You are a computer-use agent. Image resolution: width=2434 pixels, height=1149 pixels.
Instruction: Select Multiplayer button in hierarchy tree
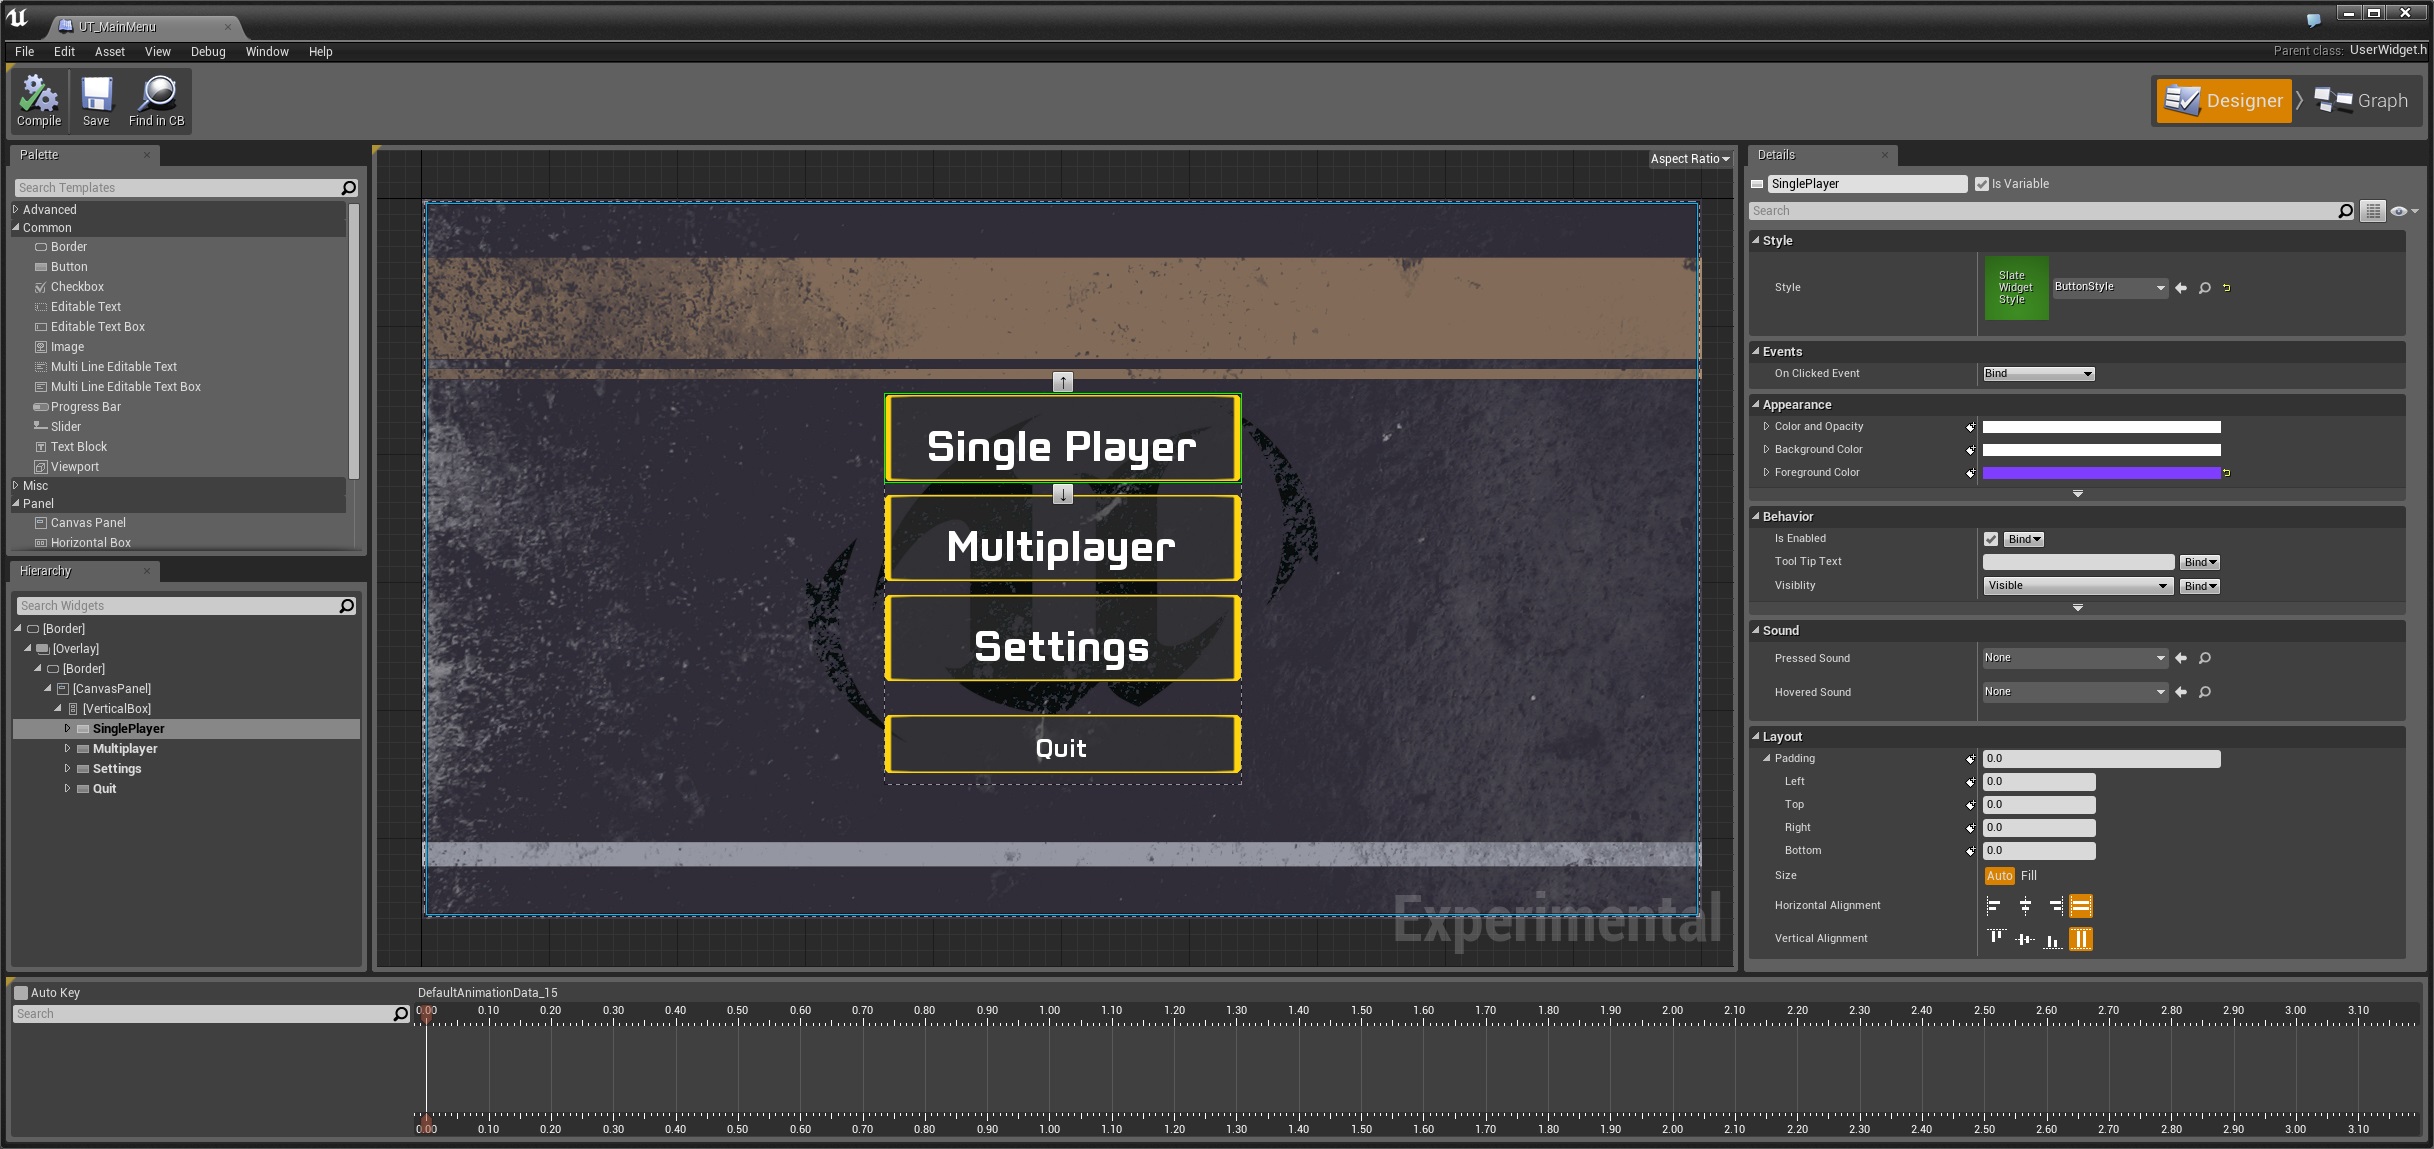124,748
